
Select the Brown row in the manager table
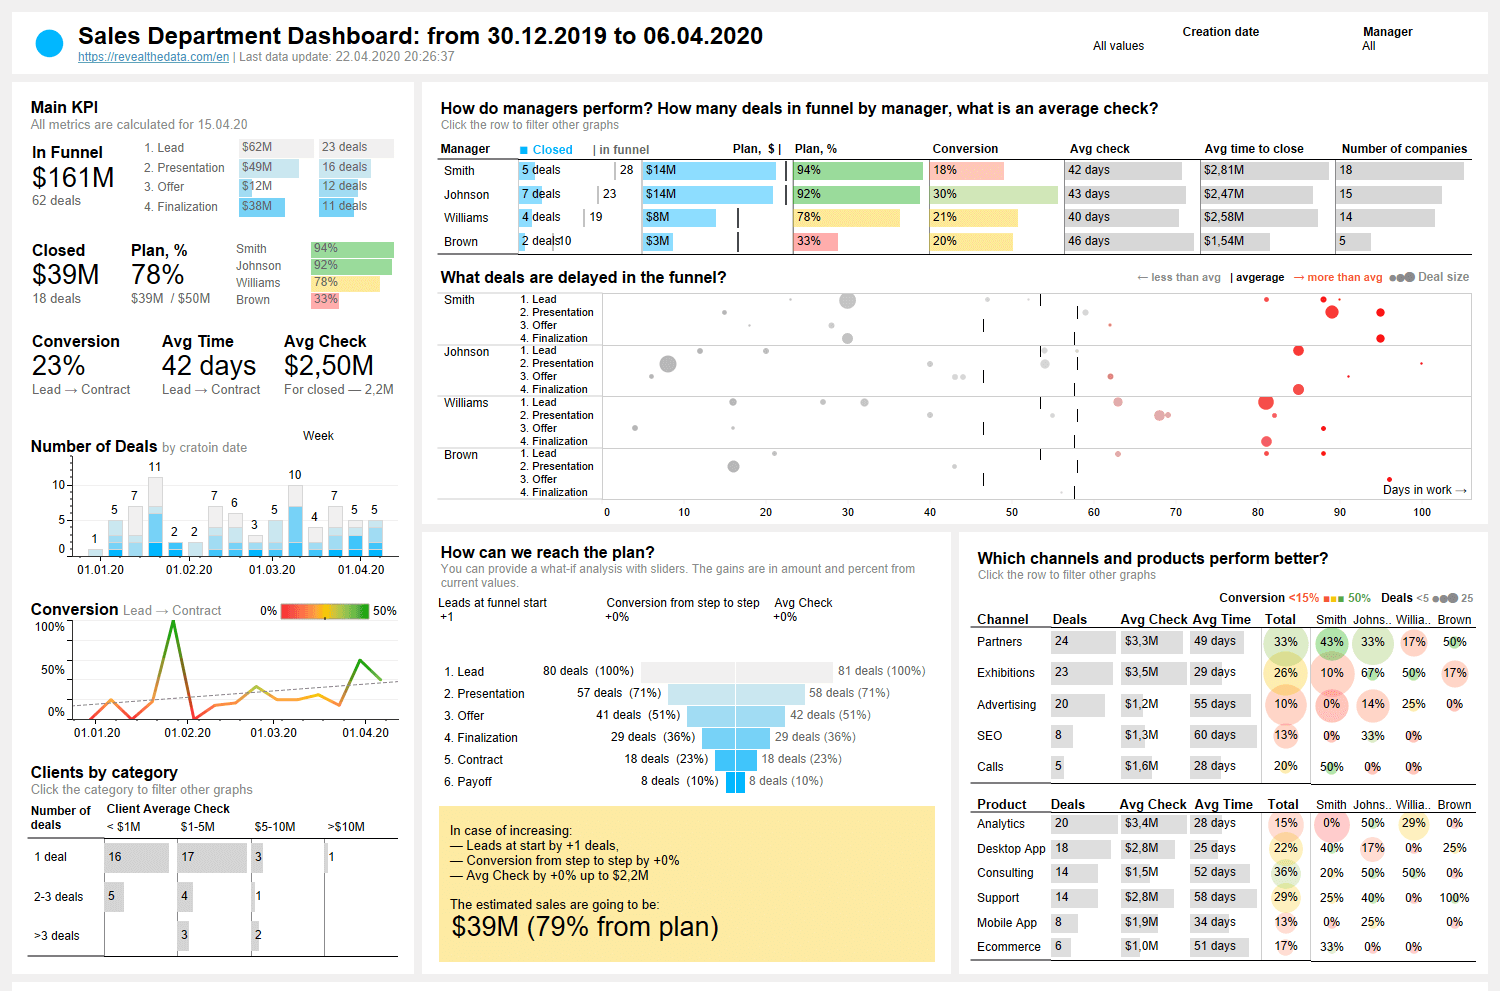point(954,242)
